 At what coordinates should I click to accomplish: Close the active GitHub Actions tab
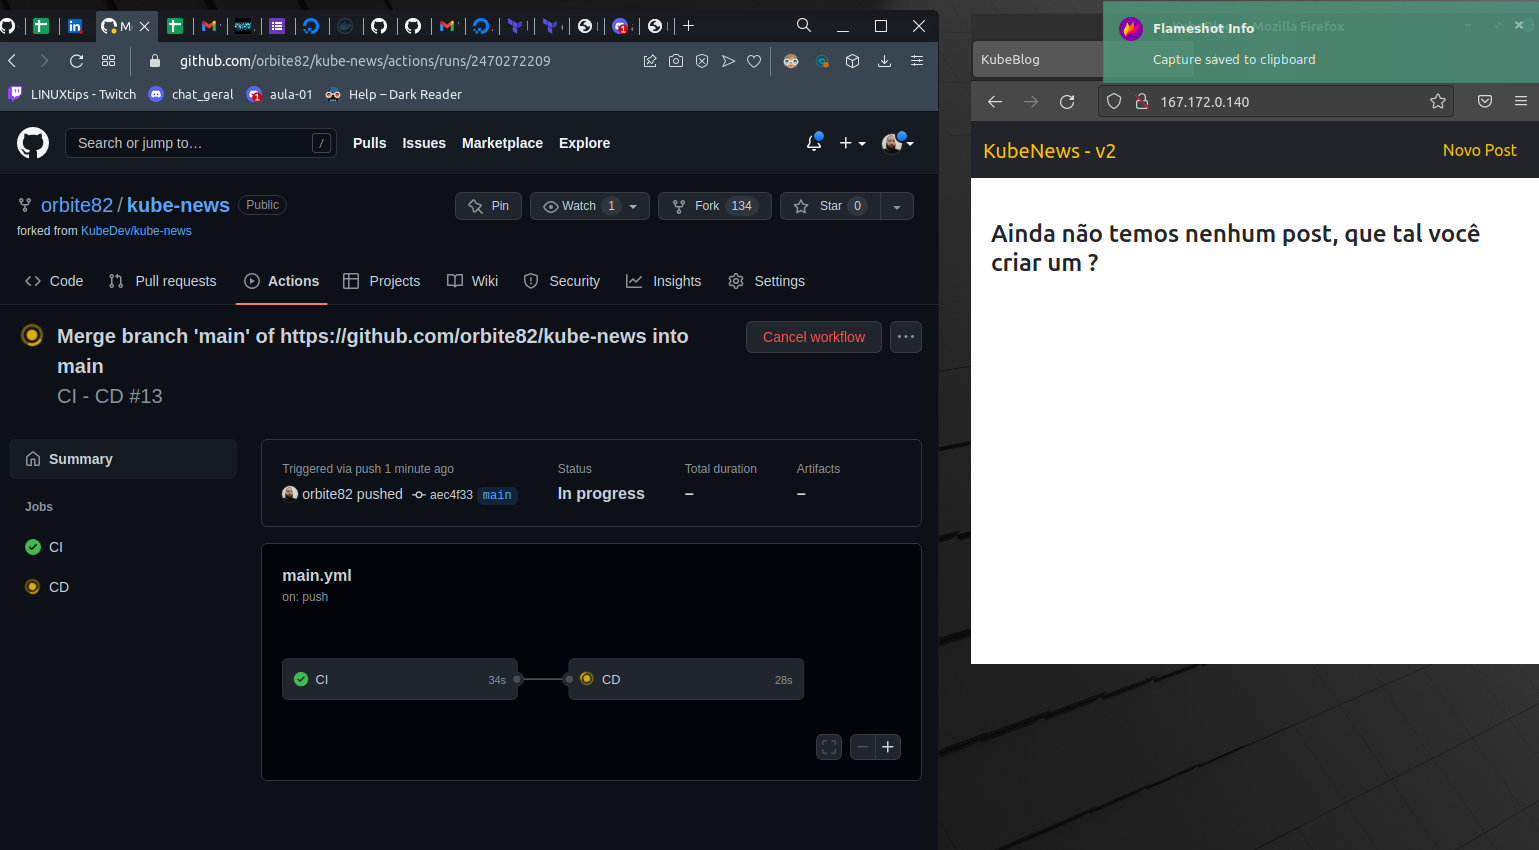[145, 26]
